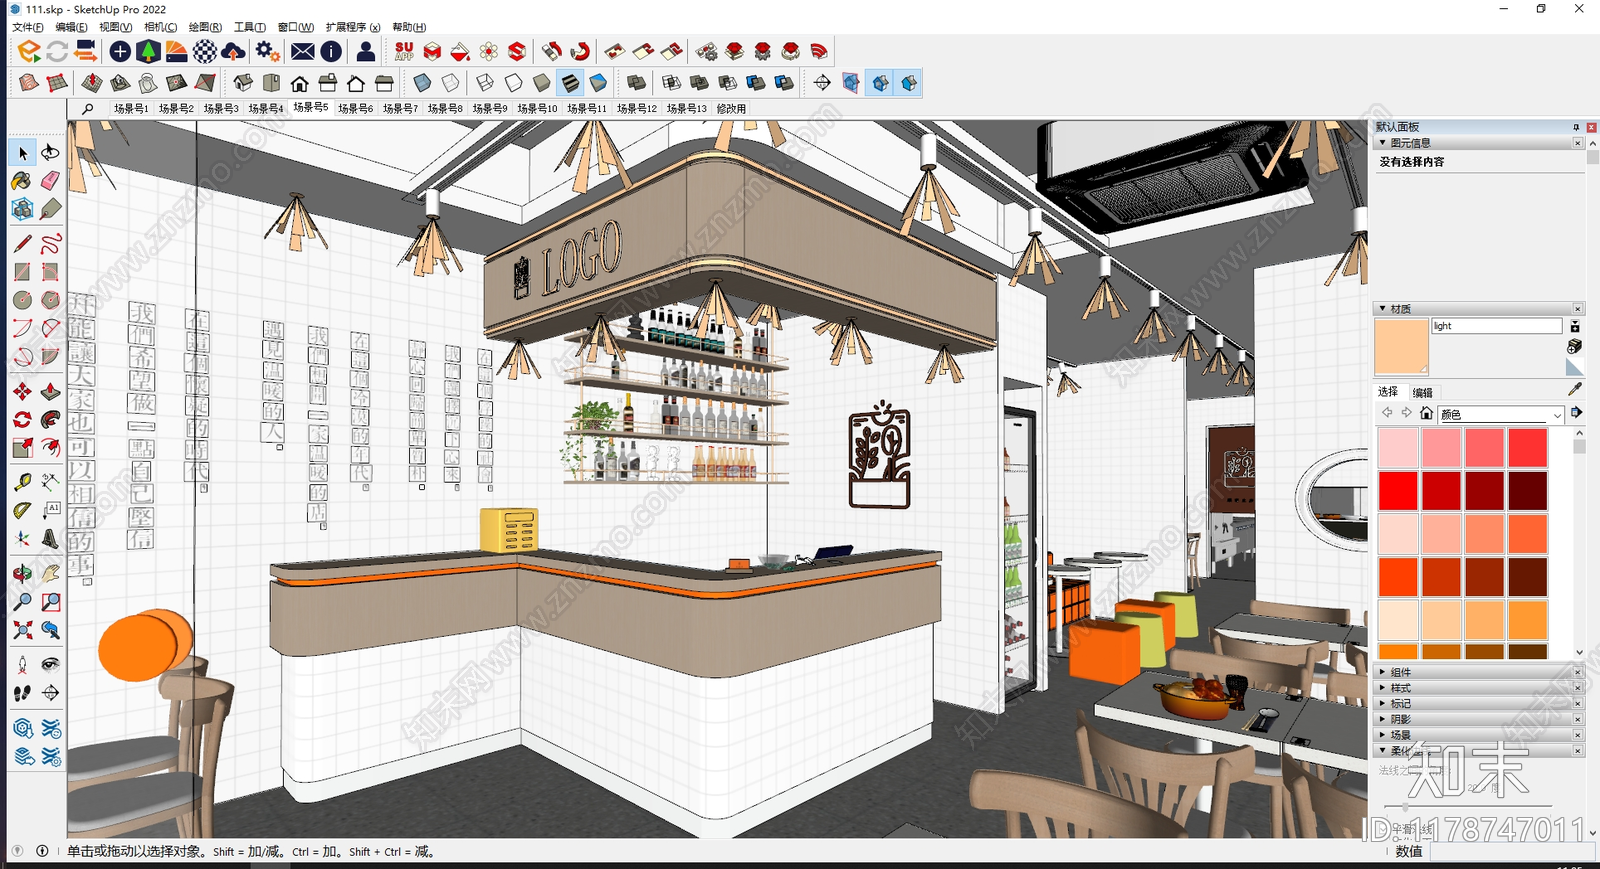The width and height of the screenshot is (1600, 869).
Task: Expand the 组件 panel
Action: pos(1383,672)
